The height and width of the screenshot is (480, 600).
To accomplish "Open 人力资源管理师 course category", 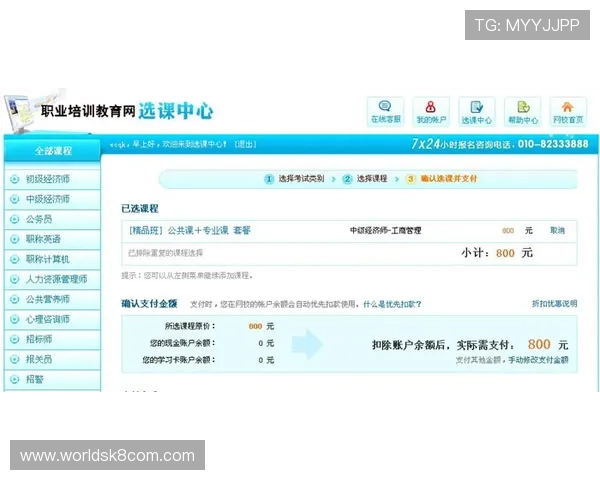I will [57, 279].
